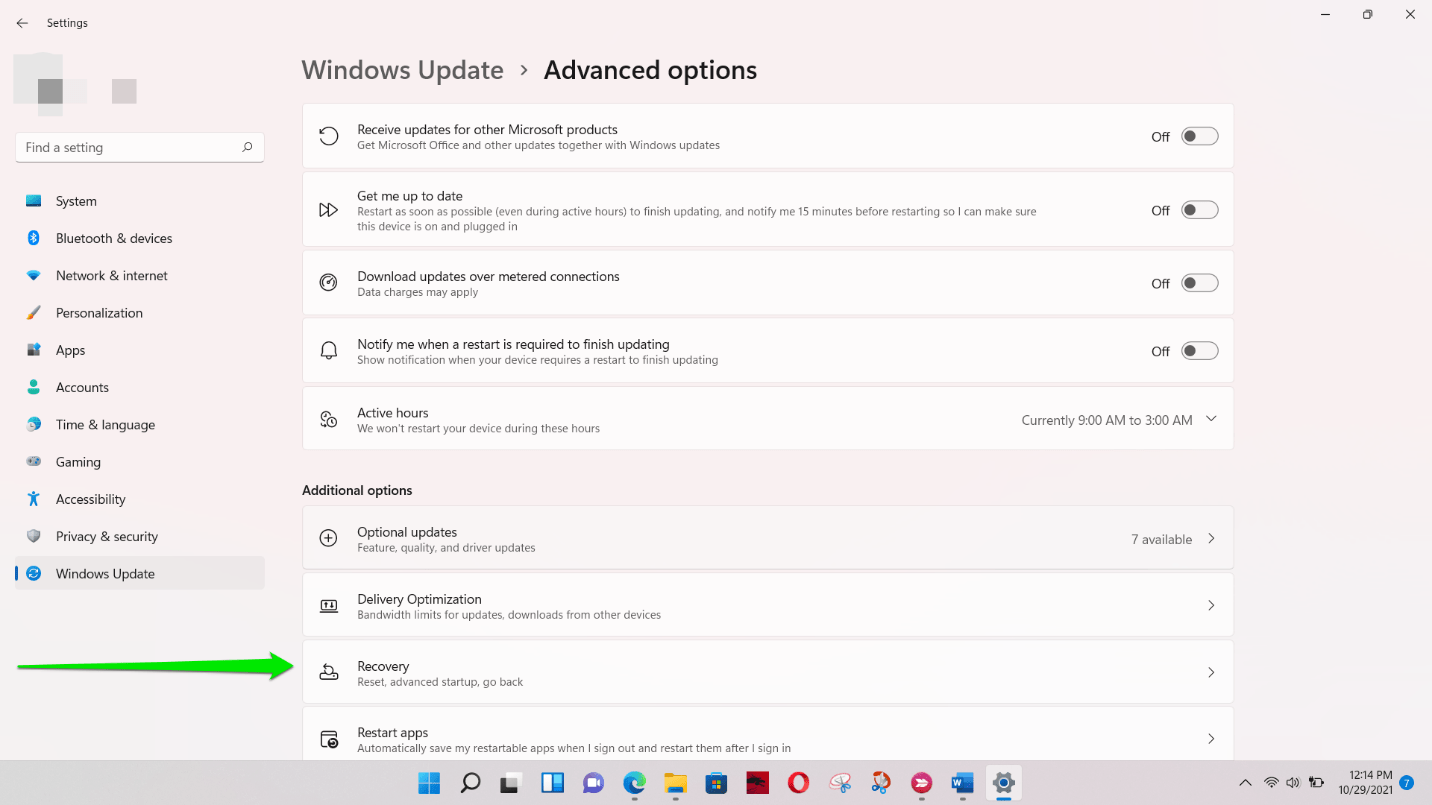1432x805 pixels.
Task: Select Privacy & security in sidebar
Action: (105, 536)
